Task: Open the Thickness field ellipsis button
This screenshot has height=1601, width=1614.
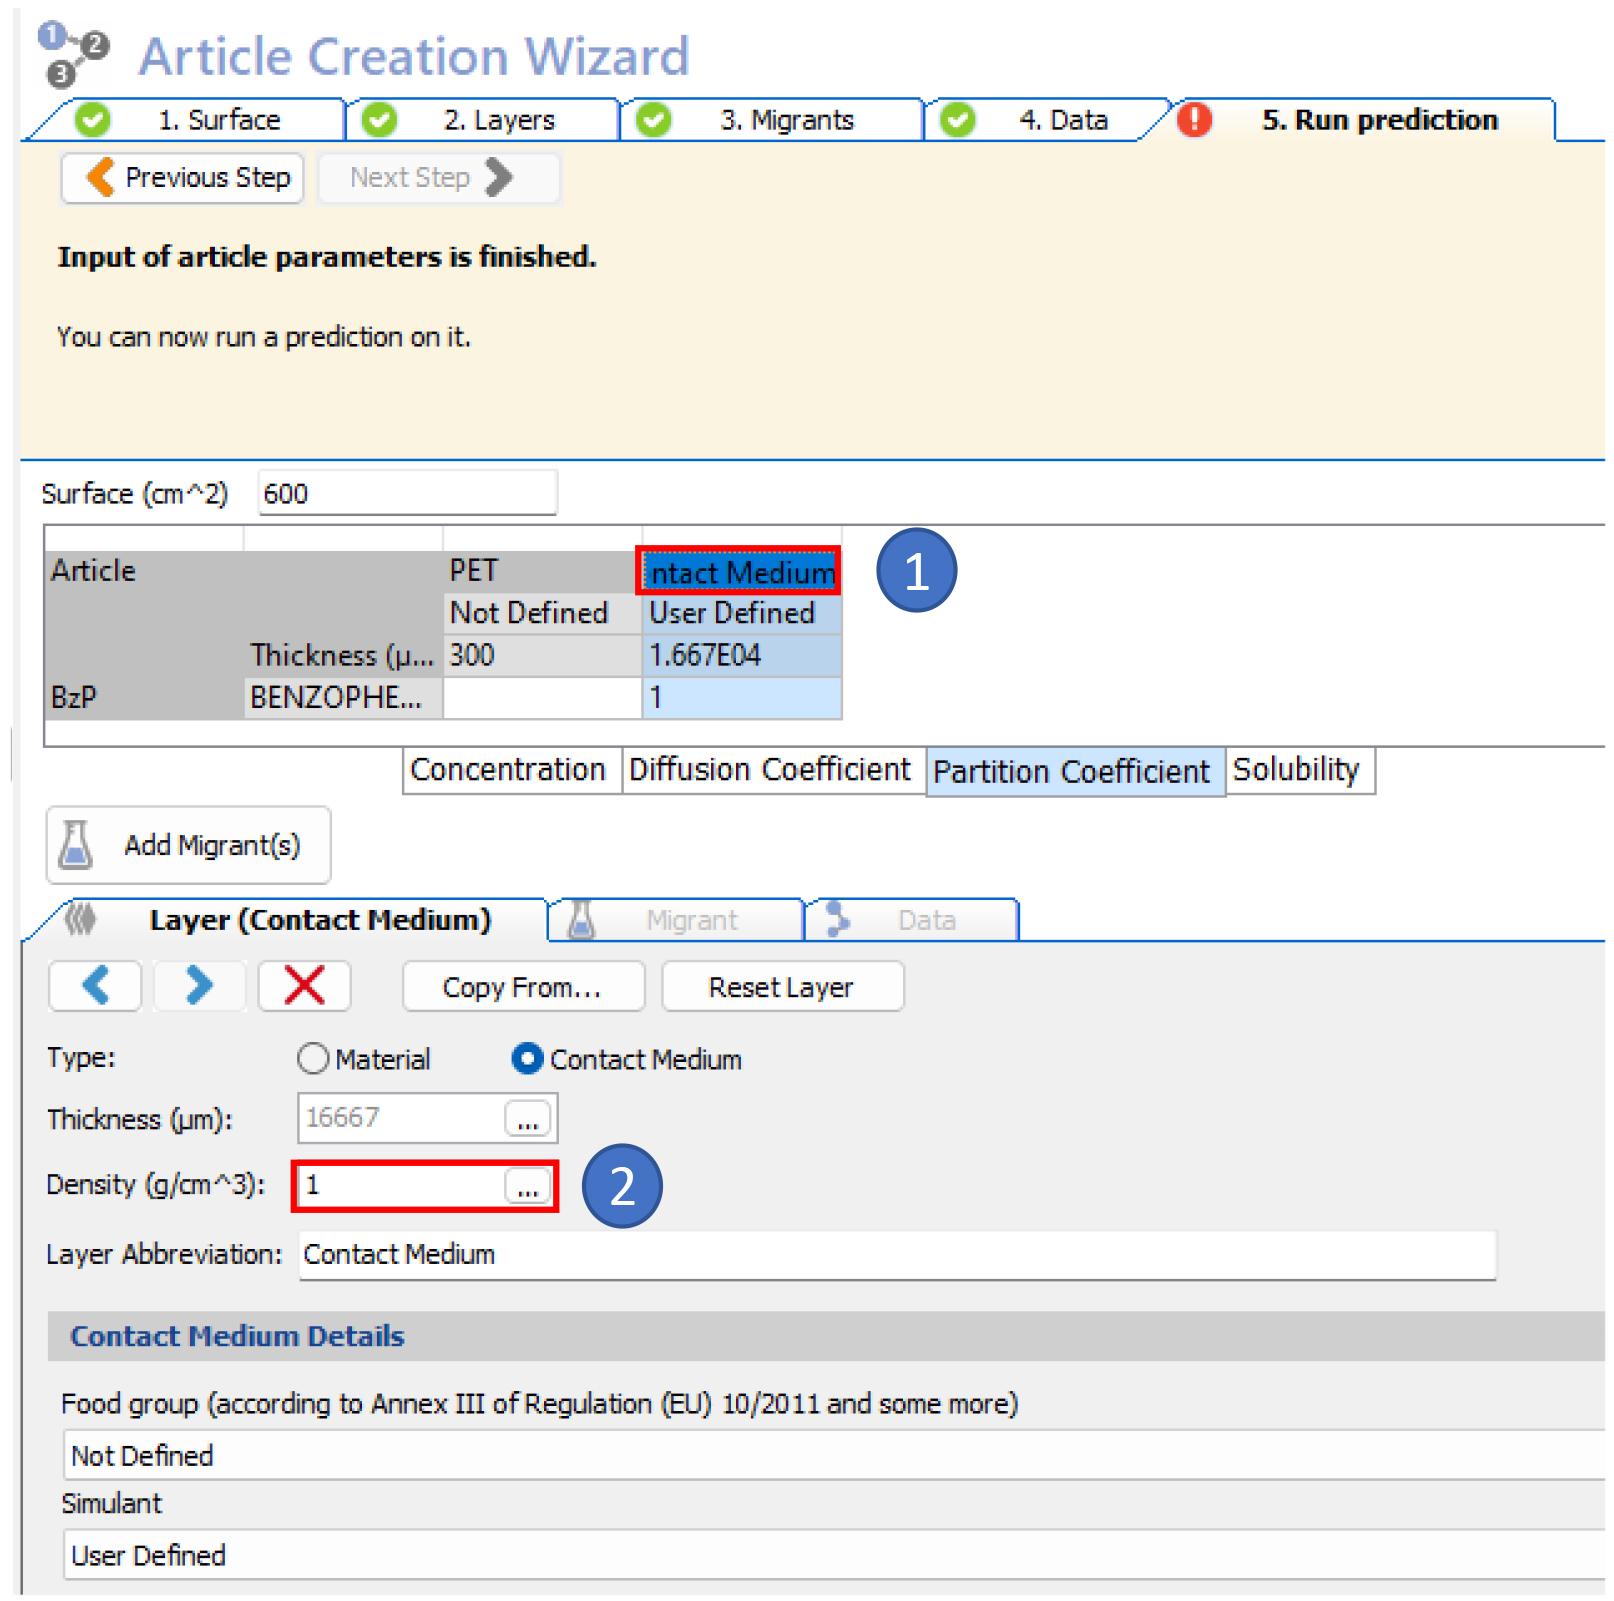Action: point(527,1119)
